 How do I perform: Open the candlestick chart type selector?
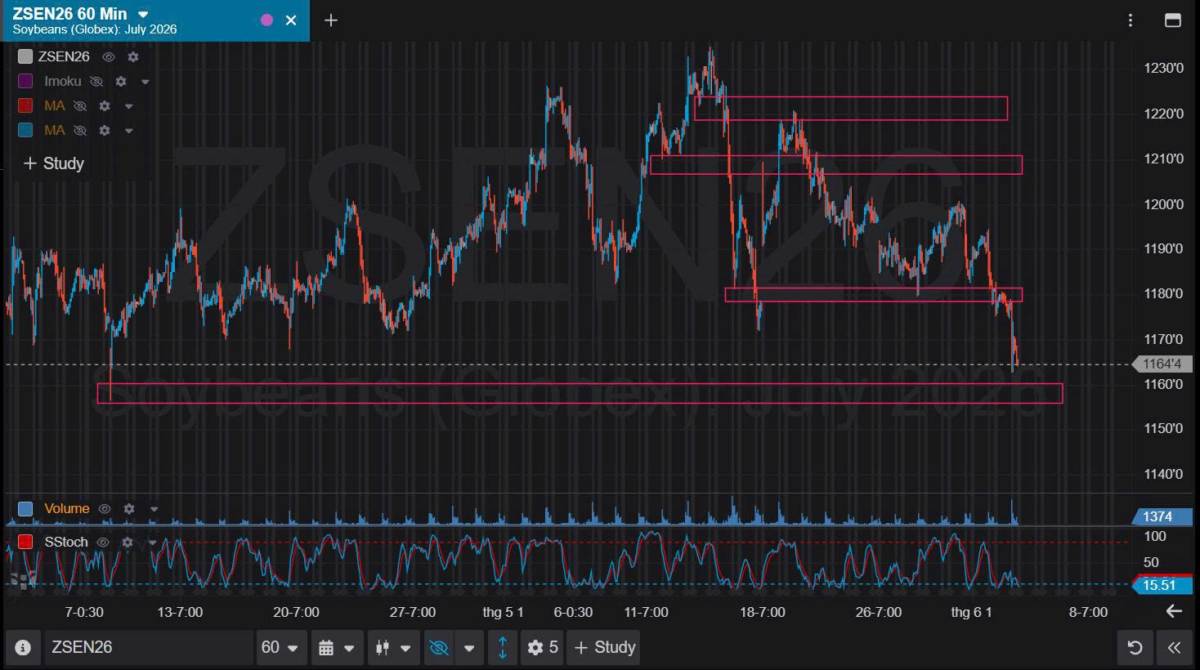point(392,647)
